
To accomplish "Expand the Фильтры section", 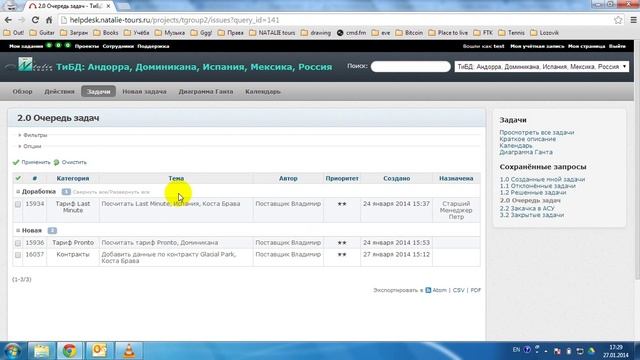I will coord(33,135).
